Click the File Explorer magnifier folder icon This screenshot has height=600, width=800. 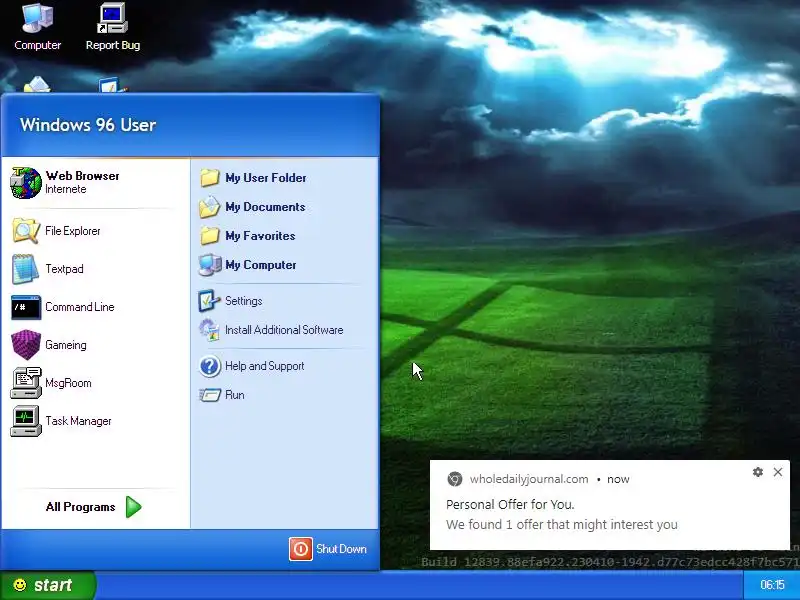[x=26, y=231]
